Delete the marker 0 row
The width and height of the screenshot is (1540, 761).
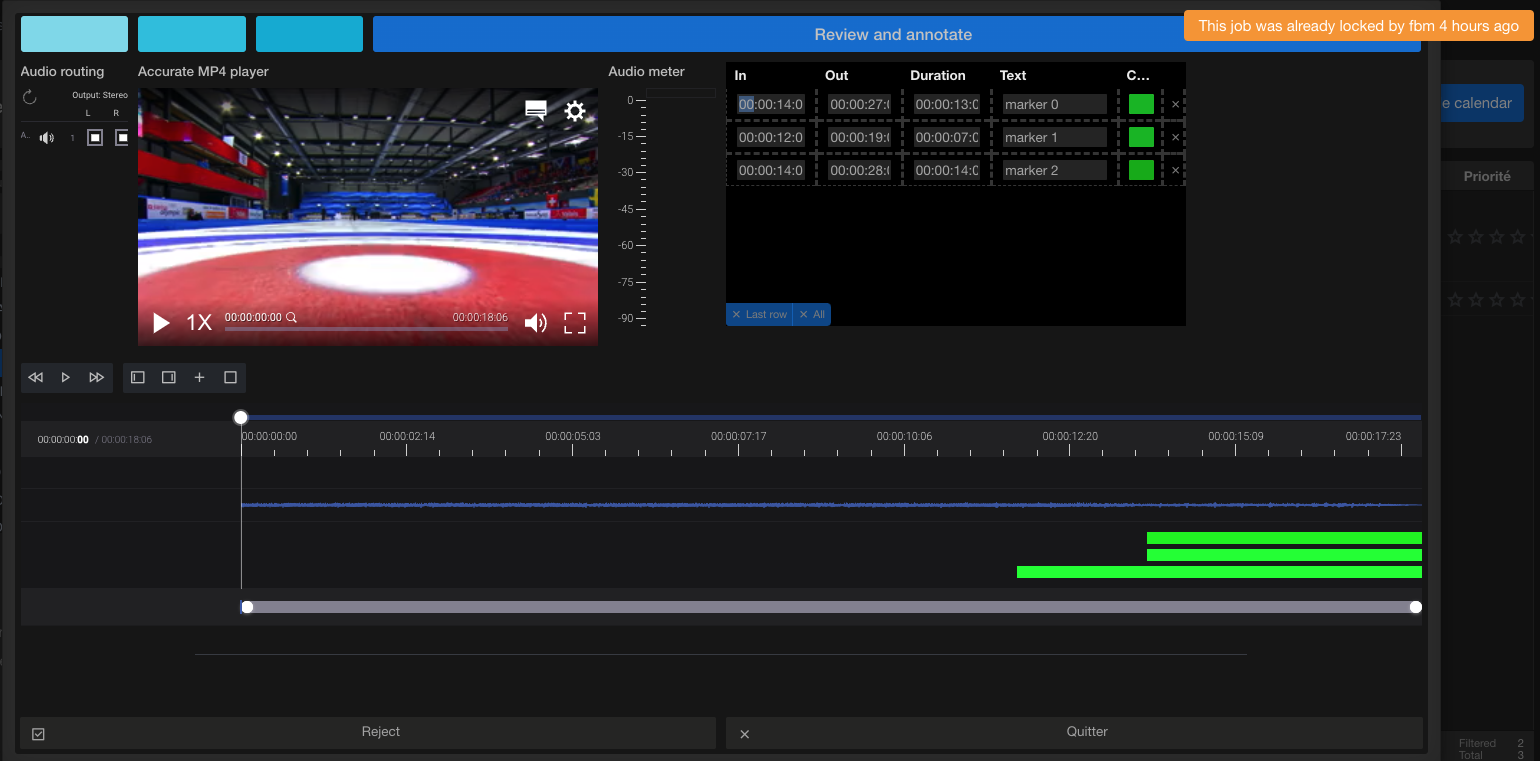click(x=1176, y=104)
